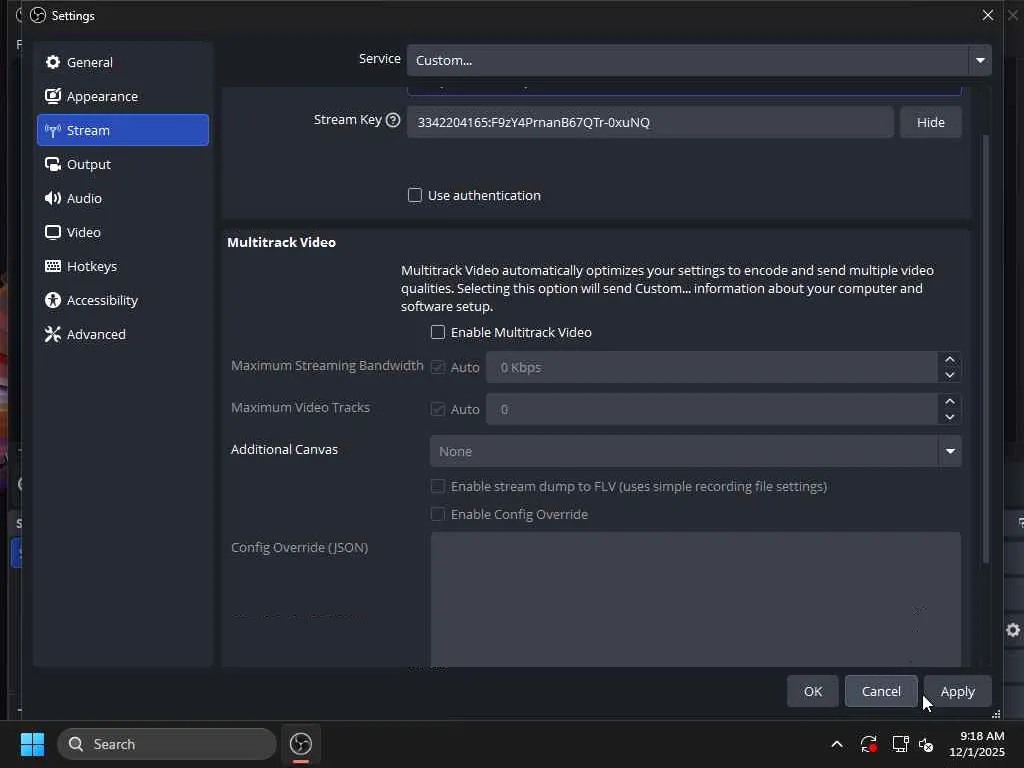Toggle Auto for Maximum Streaming Bandwidth
Screen dimensions: 1024x768
tap(438, 367)
